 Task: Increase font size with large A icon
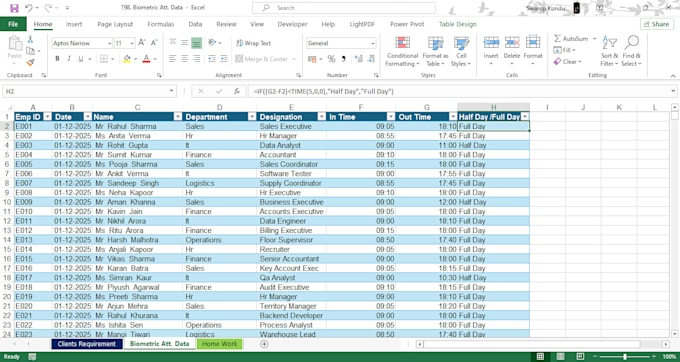click(142, 43)
